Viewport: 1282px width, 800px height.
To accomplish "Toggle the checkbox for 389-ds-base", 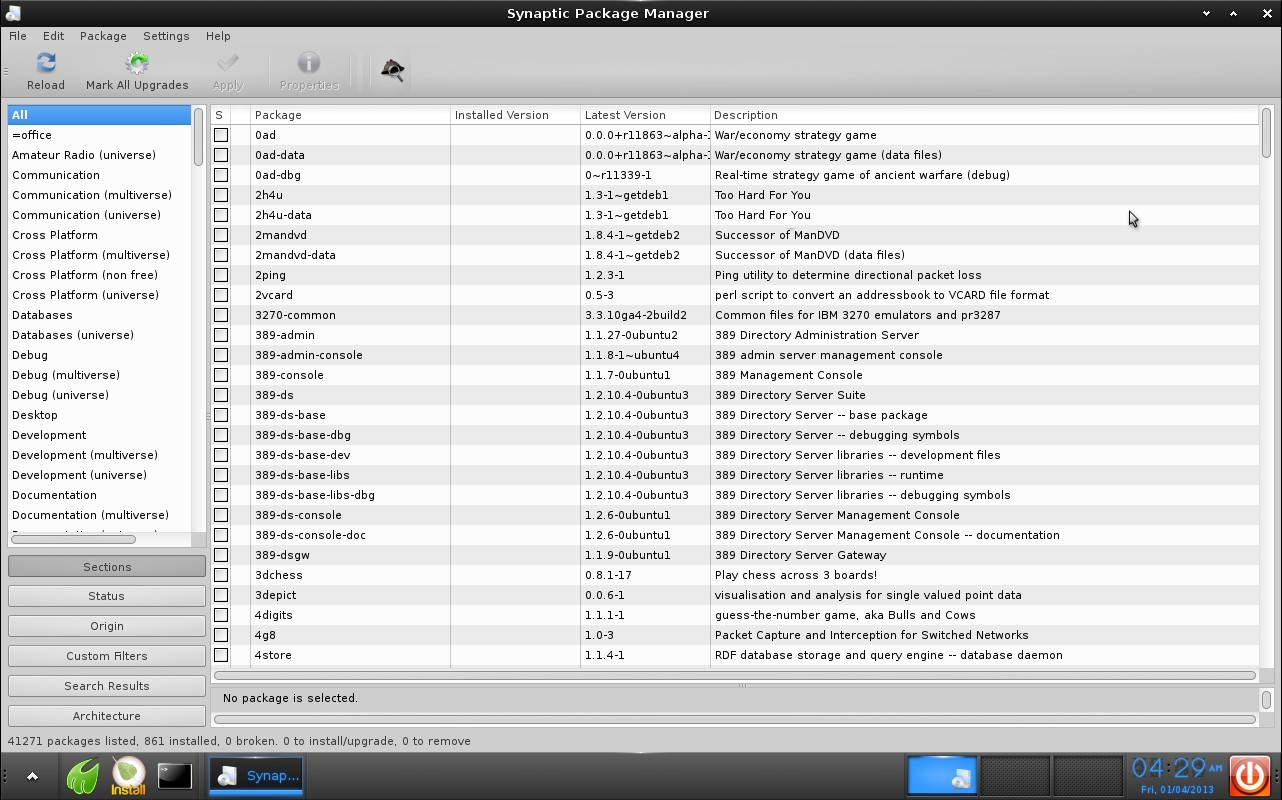I will [221, 415].
